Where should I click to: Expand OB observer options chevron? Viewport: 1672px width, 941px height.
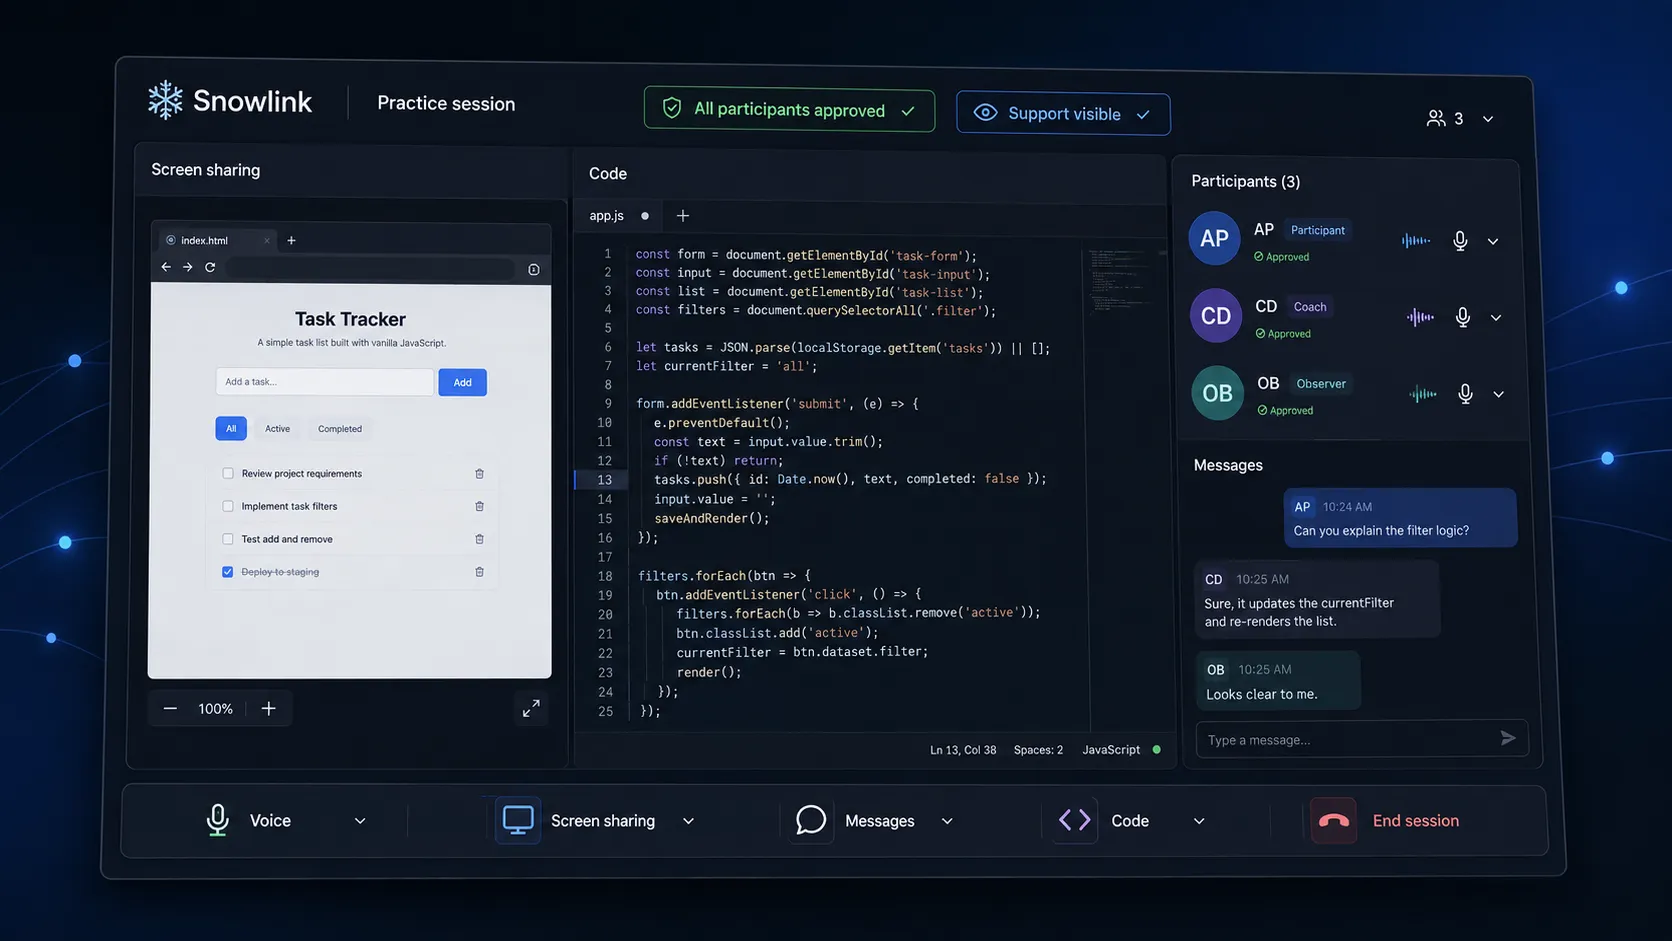click(x=1499, y=394)
